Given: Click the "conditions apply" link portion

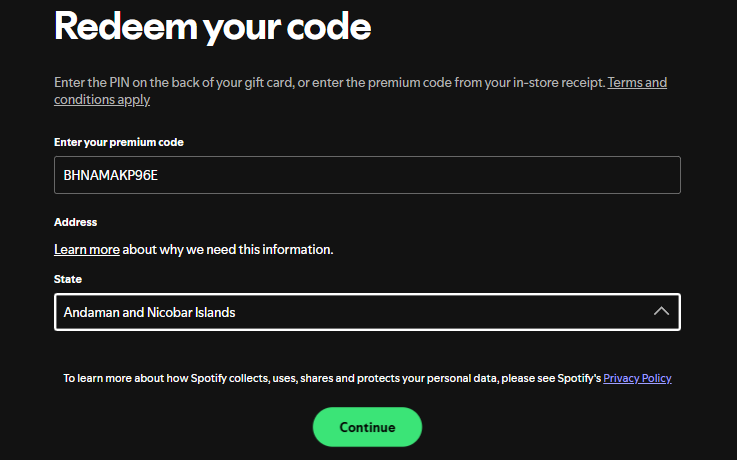Looking at the screenshot, I should [x=102, y=99].
